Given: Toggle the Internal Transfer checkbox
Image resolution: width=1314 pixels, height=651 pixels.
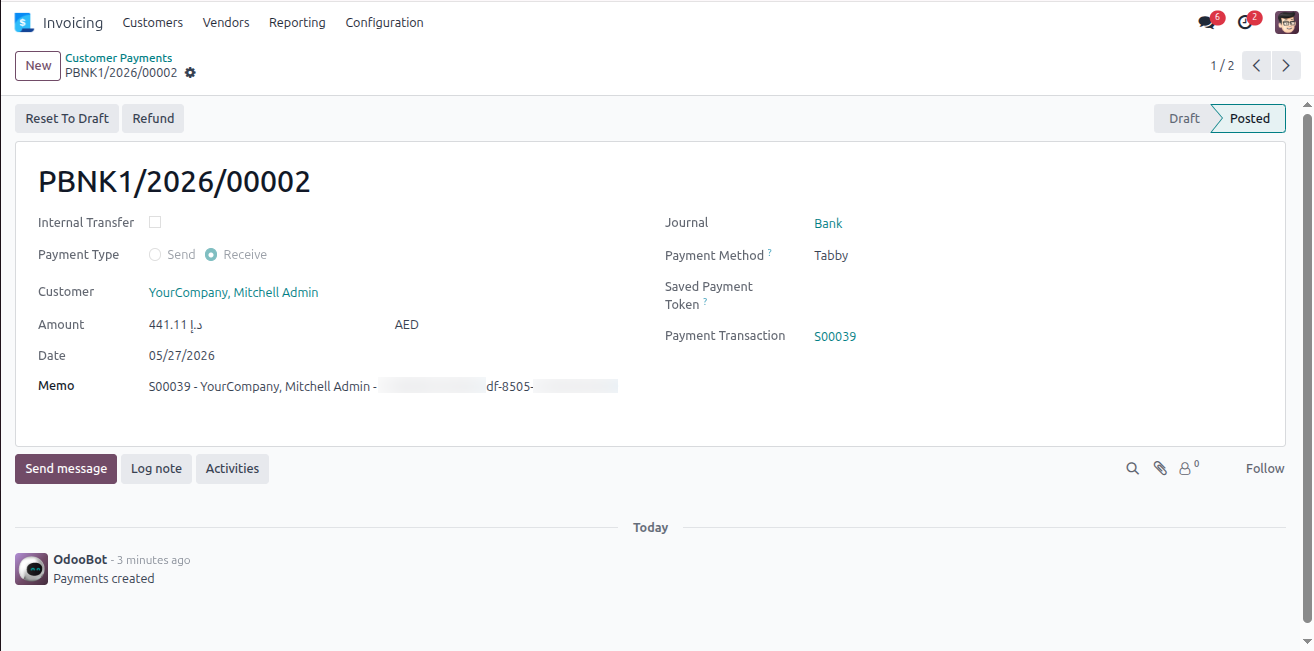Looking at the screenshot, I should point(155,222).
